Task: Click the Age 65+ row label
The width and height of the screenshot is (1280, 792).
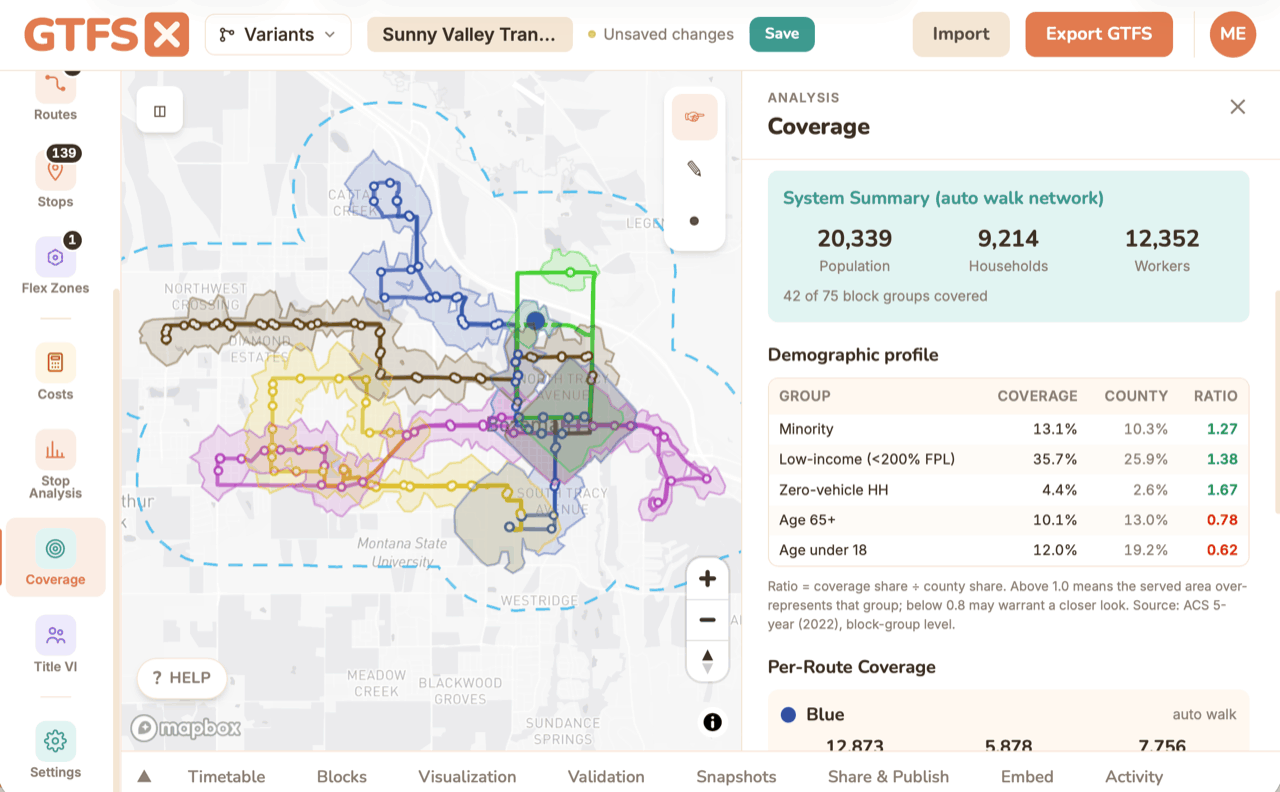Action: (x=807, y=520)
